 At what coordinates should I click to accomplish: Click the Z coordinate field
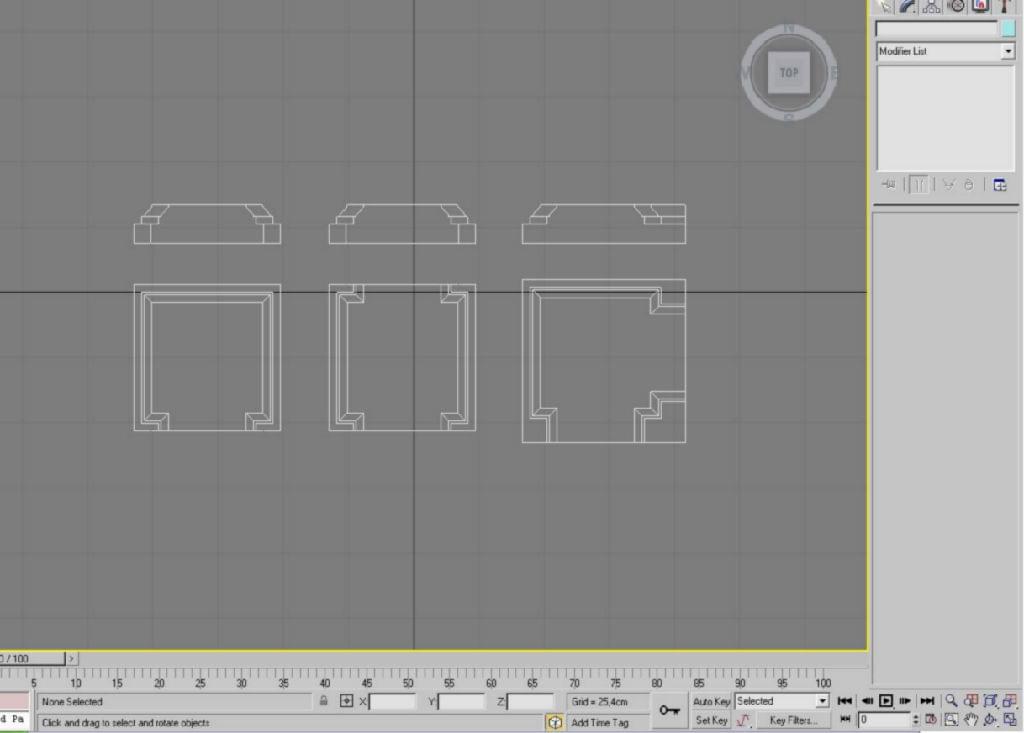530,702
